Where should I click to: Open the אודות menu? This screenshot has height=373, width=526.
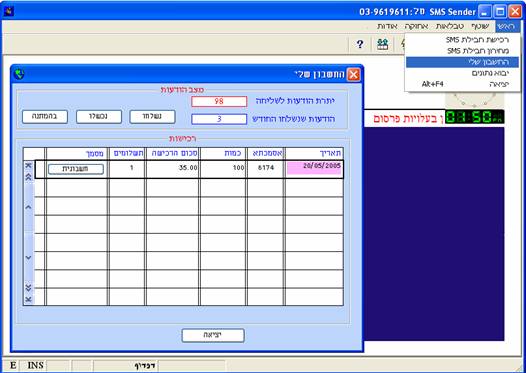(387, 26)
